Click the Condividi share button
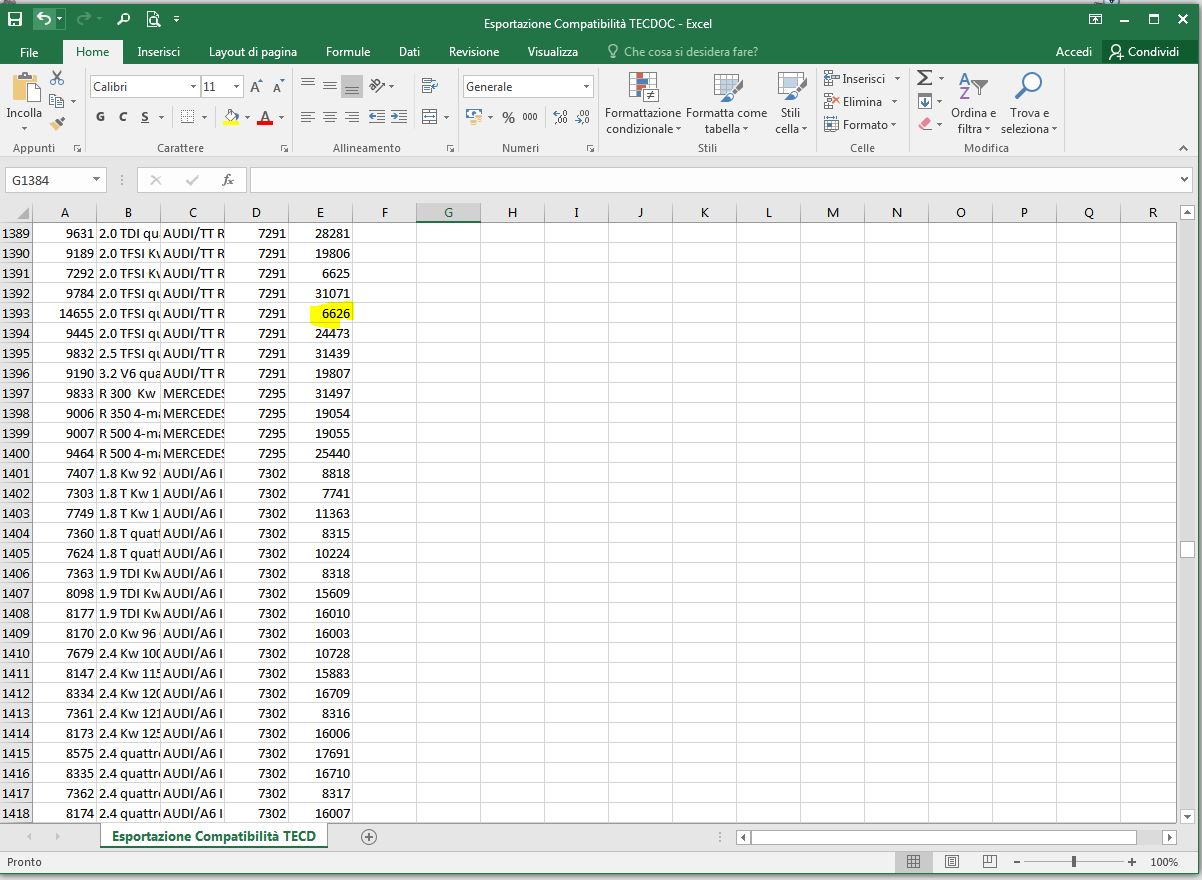The width and height of the screenshot is (1202, 880). click(x=1144, y=52)
